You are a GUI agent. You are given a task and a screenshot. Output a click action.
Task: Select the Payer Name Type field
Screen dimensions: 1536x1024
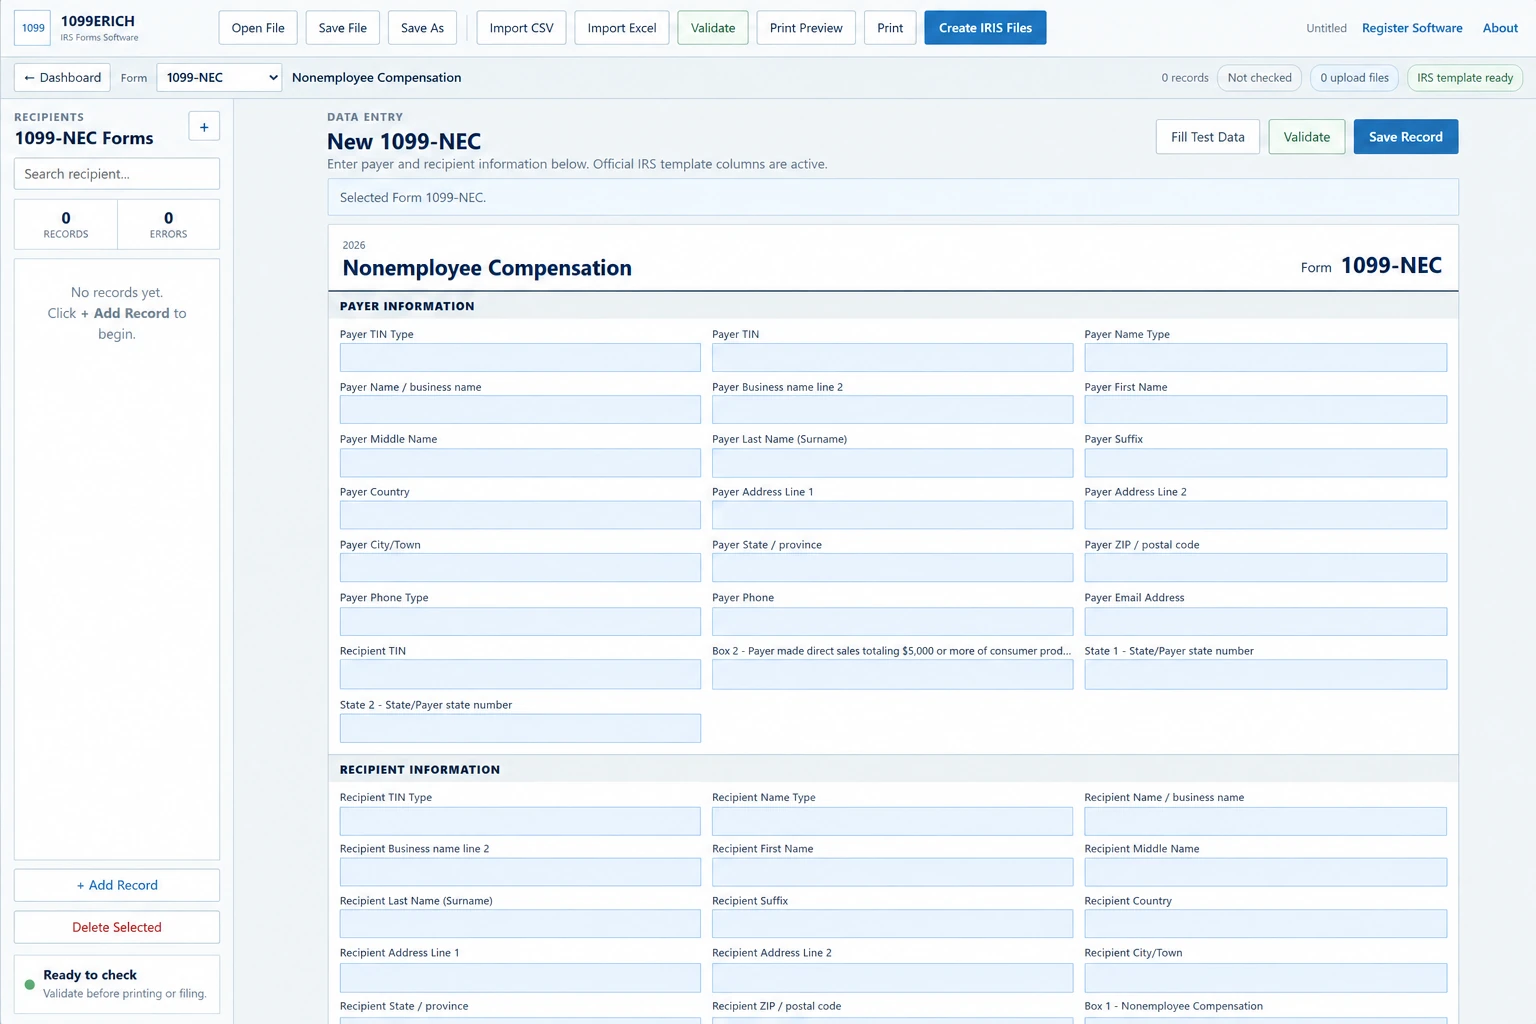(x=1265, y=358)
